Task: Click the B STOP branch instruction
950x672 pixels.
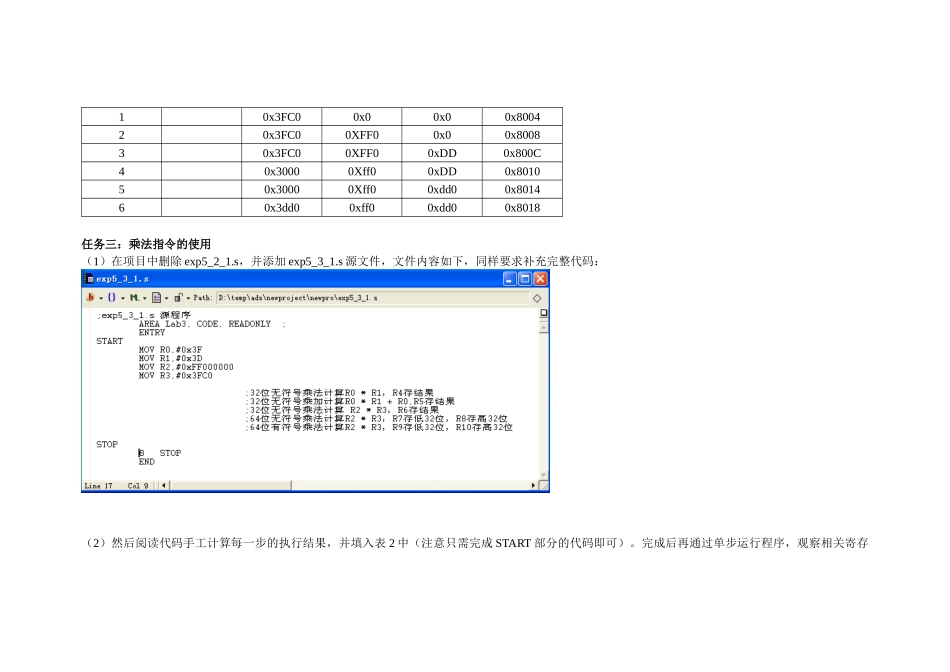Action: click(160, 453)
